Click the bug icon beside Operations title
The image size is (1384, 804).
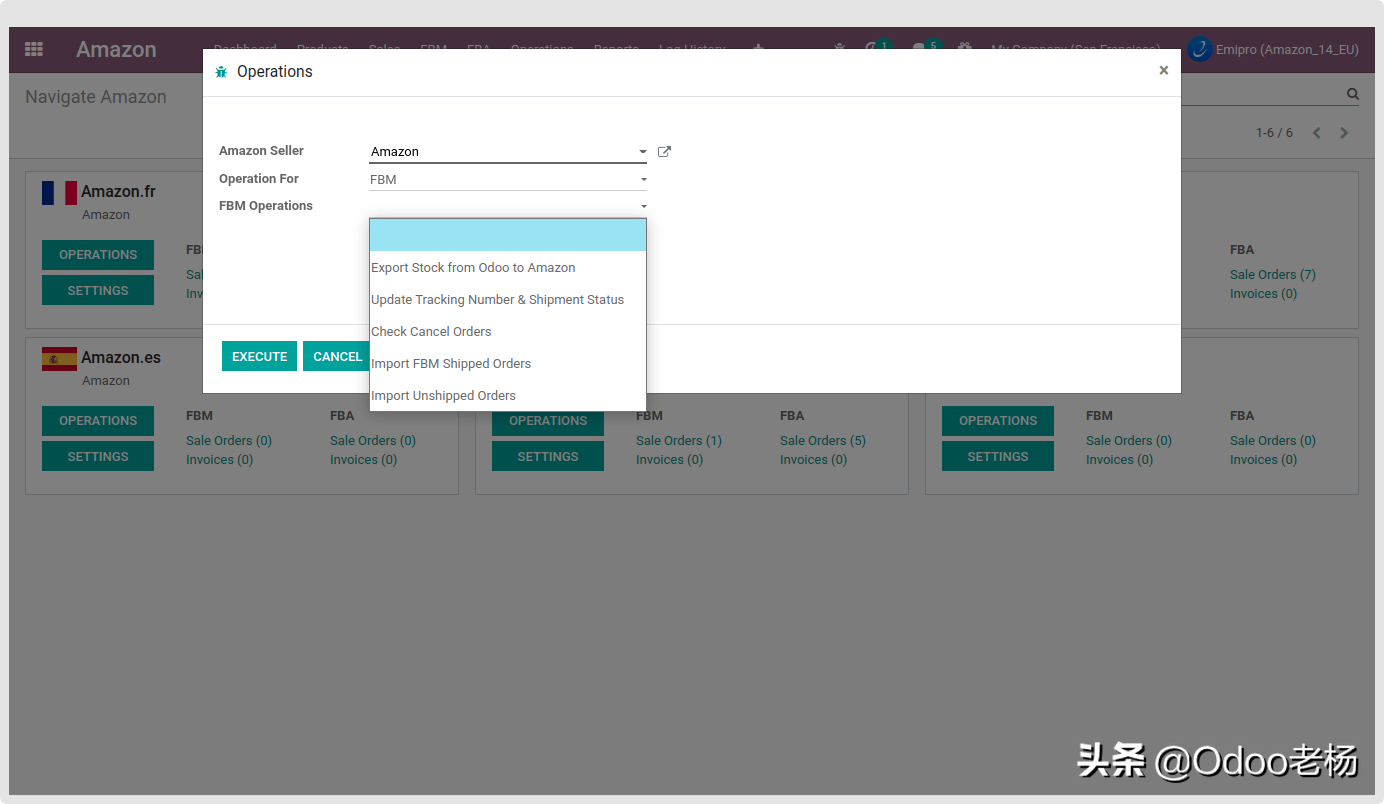click(x=222, y=72)
